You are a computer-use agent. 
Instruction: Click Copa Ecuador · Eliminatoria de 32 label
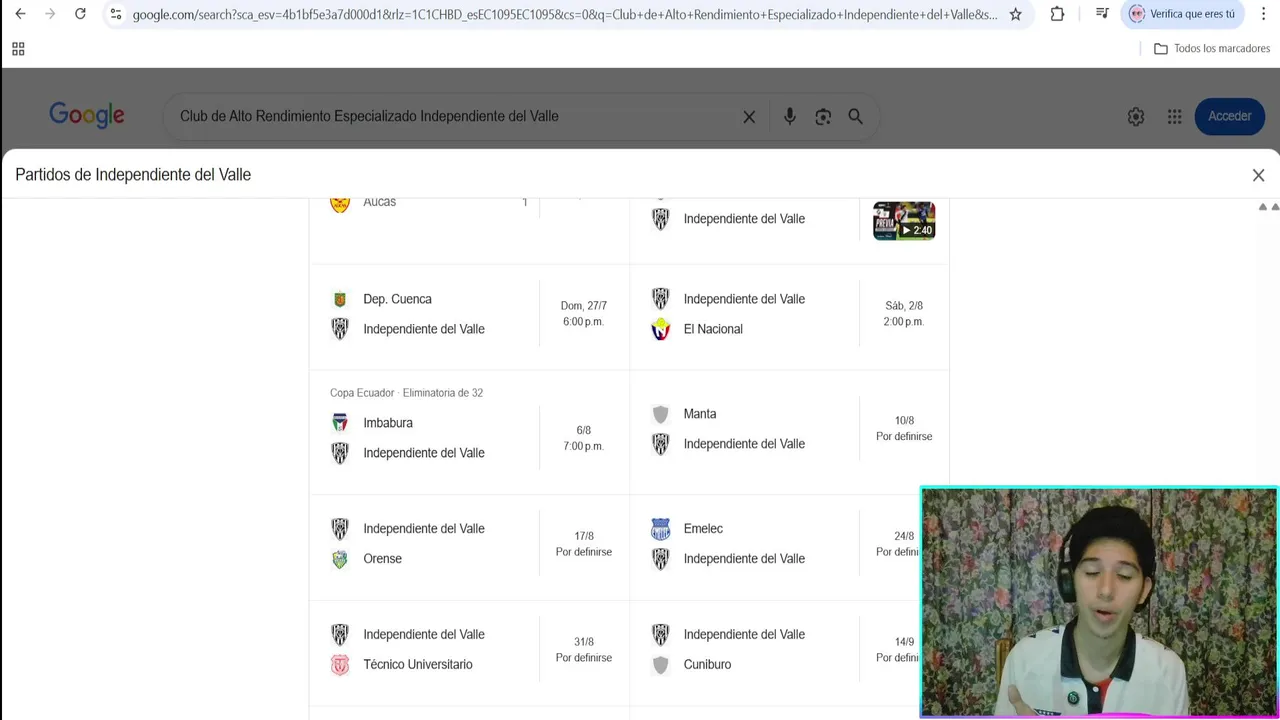pos(406,393)
